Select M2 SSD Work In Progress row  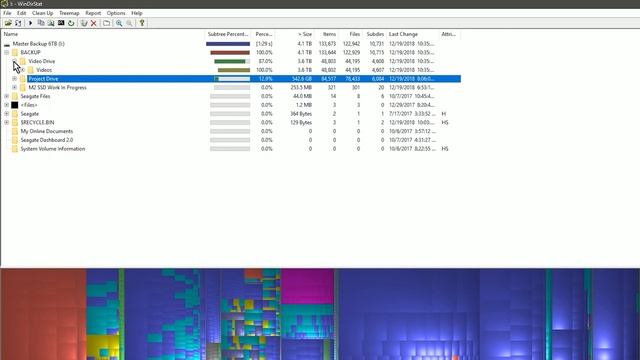231,88
